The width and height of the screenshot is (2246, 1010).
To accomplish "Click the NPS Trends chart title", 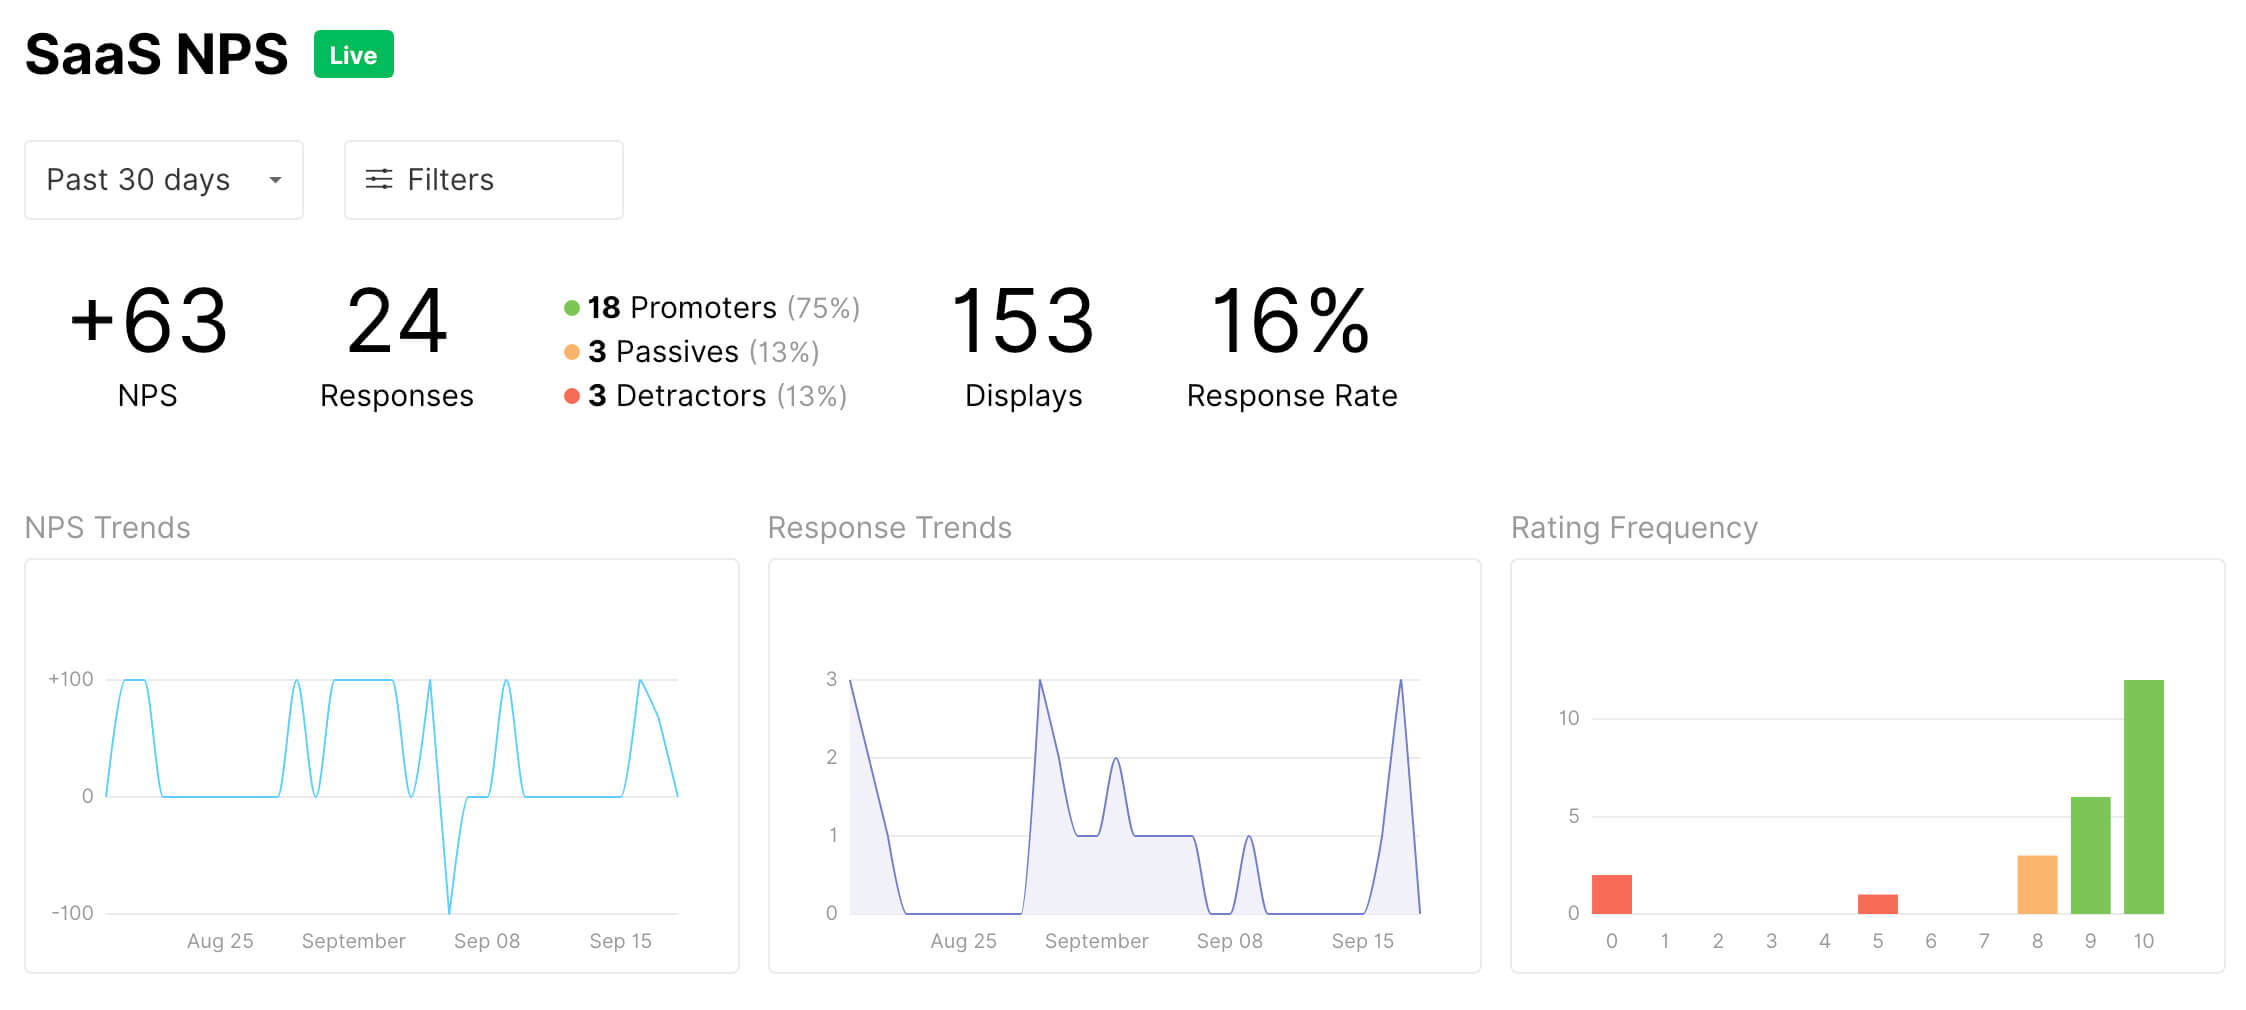I will click(108, 528).
